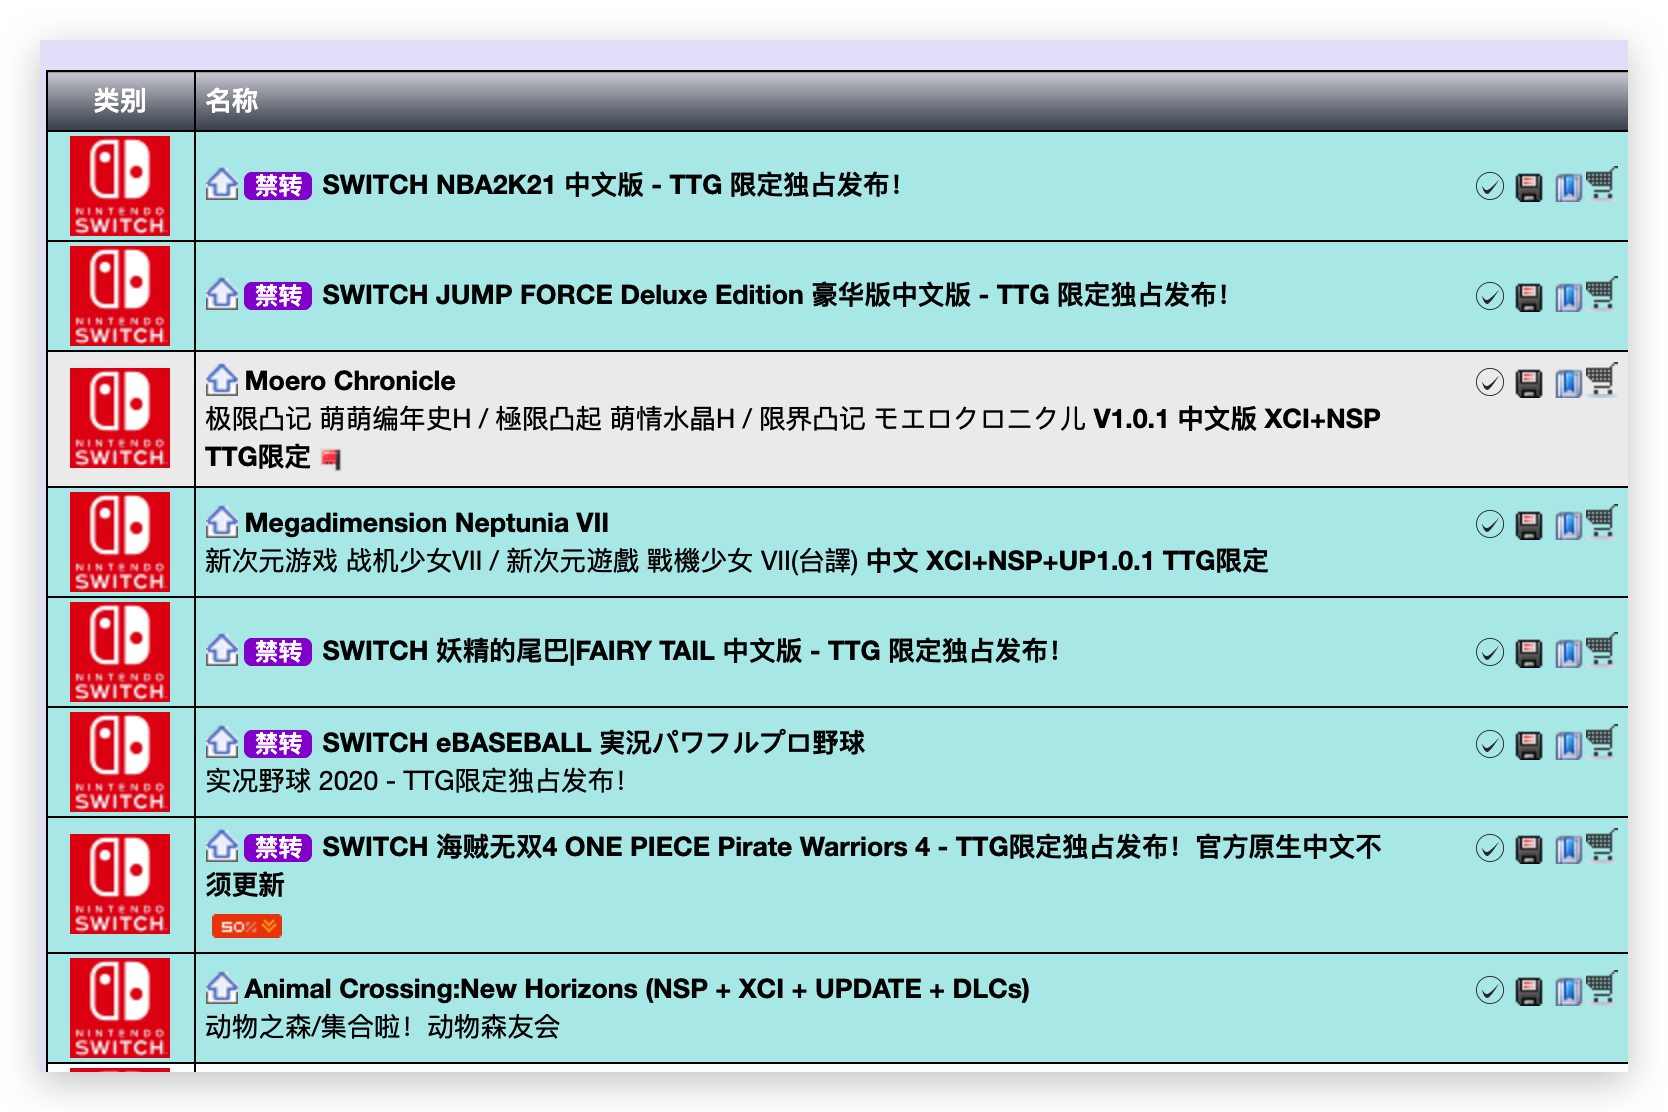
Task: Bookmark the NBA2K21 torrent
Action: pyautogui.click(x=1568, y=187)
